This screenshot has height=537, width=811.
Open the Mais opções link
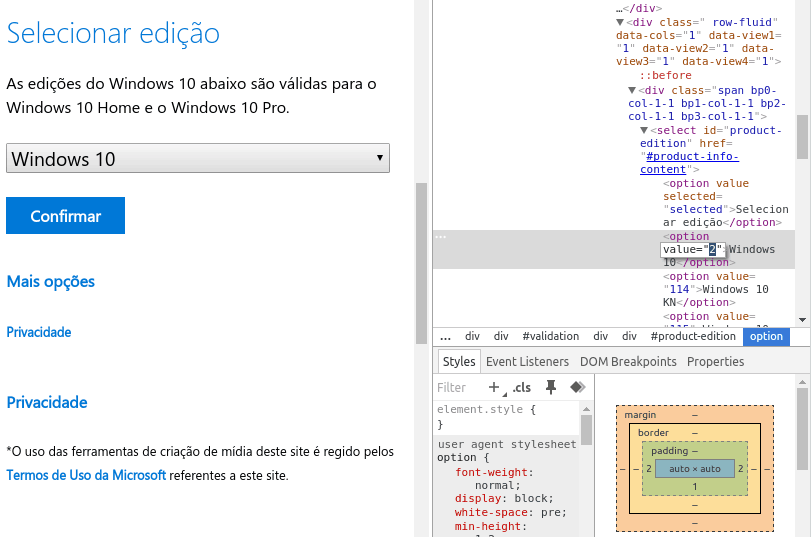(51, 281)
